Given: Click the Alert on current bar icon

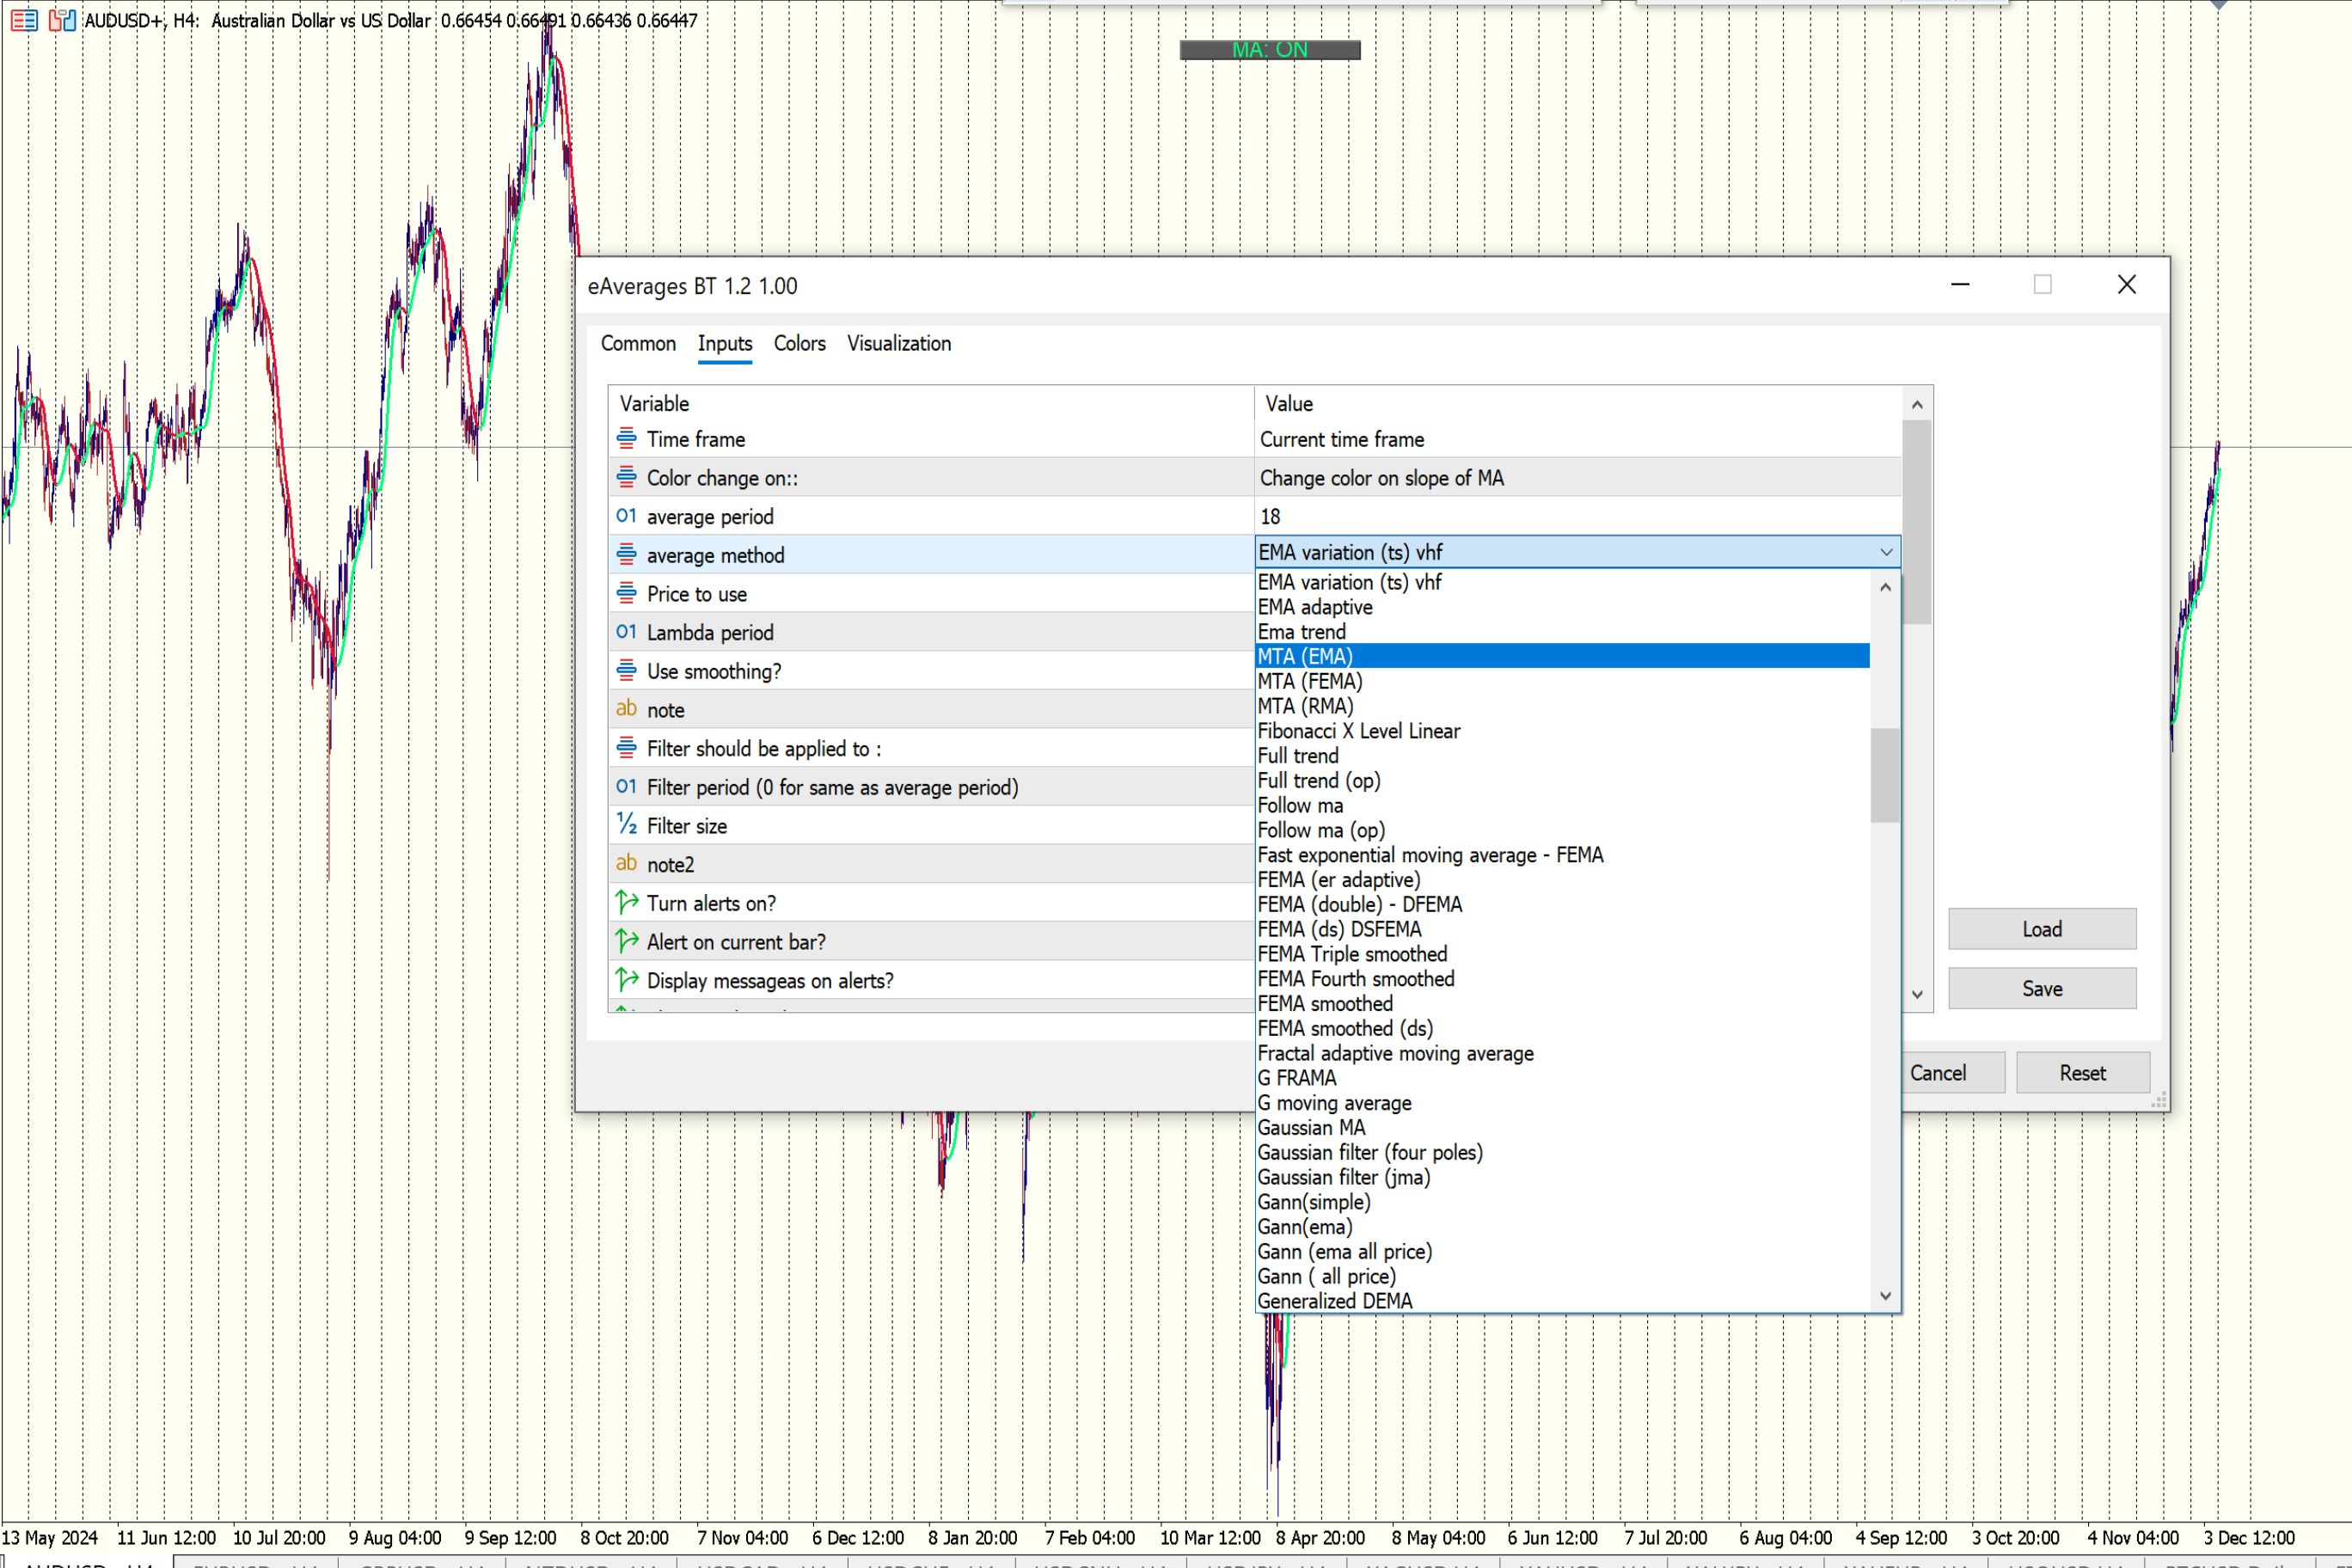Looking at the screenshot, I should click(626, 941).
